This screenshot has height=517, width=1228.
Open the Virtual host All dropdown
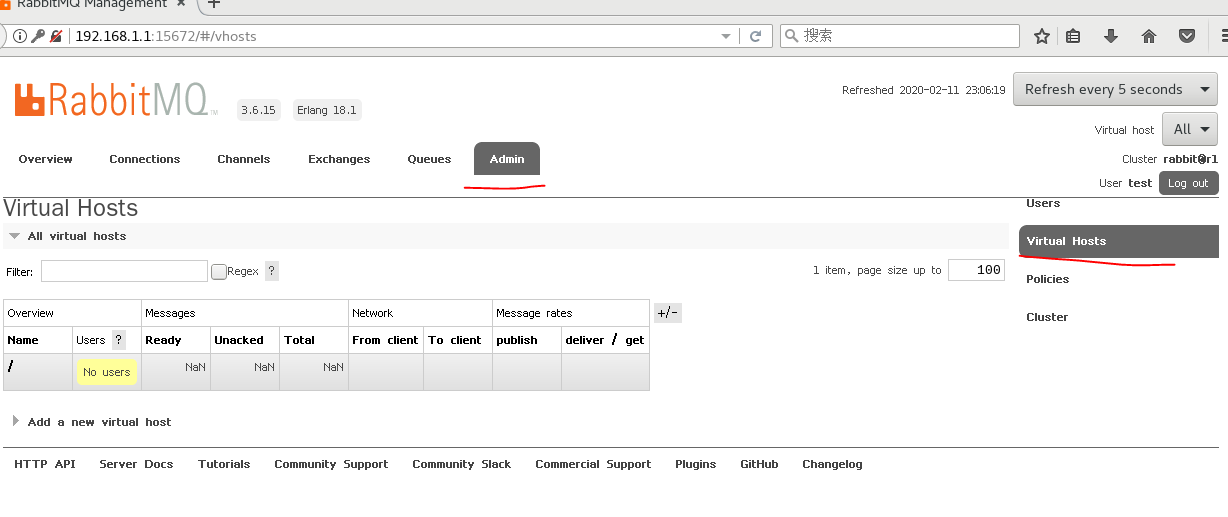1191,129
